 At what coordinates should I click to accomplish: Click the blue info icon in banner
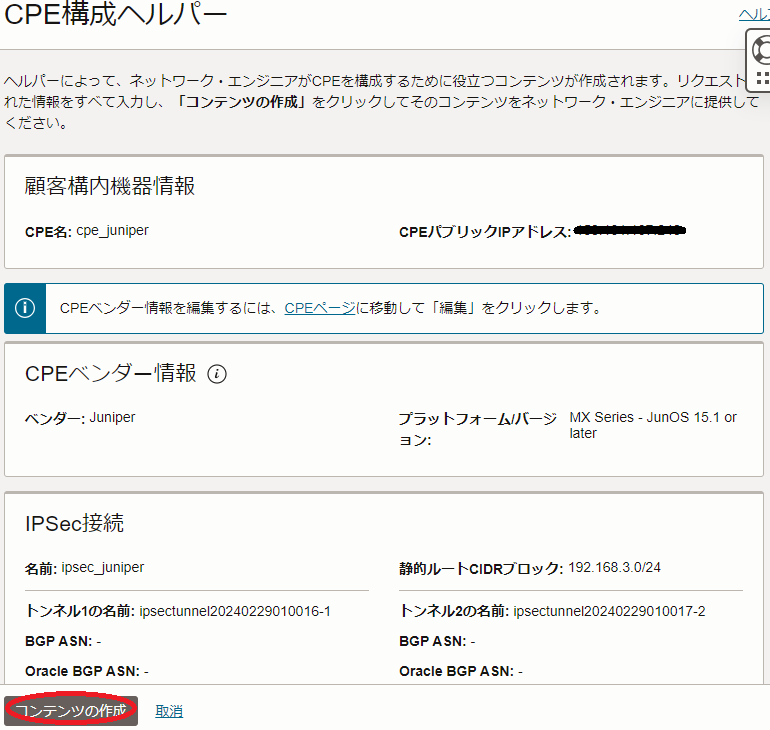point(25,308)
